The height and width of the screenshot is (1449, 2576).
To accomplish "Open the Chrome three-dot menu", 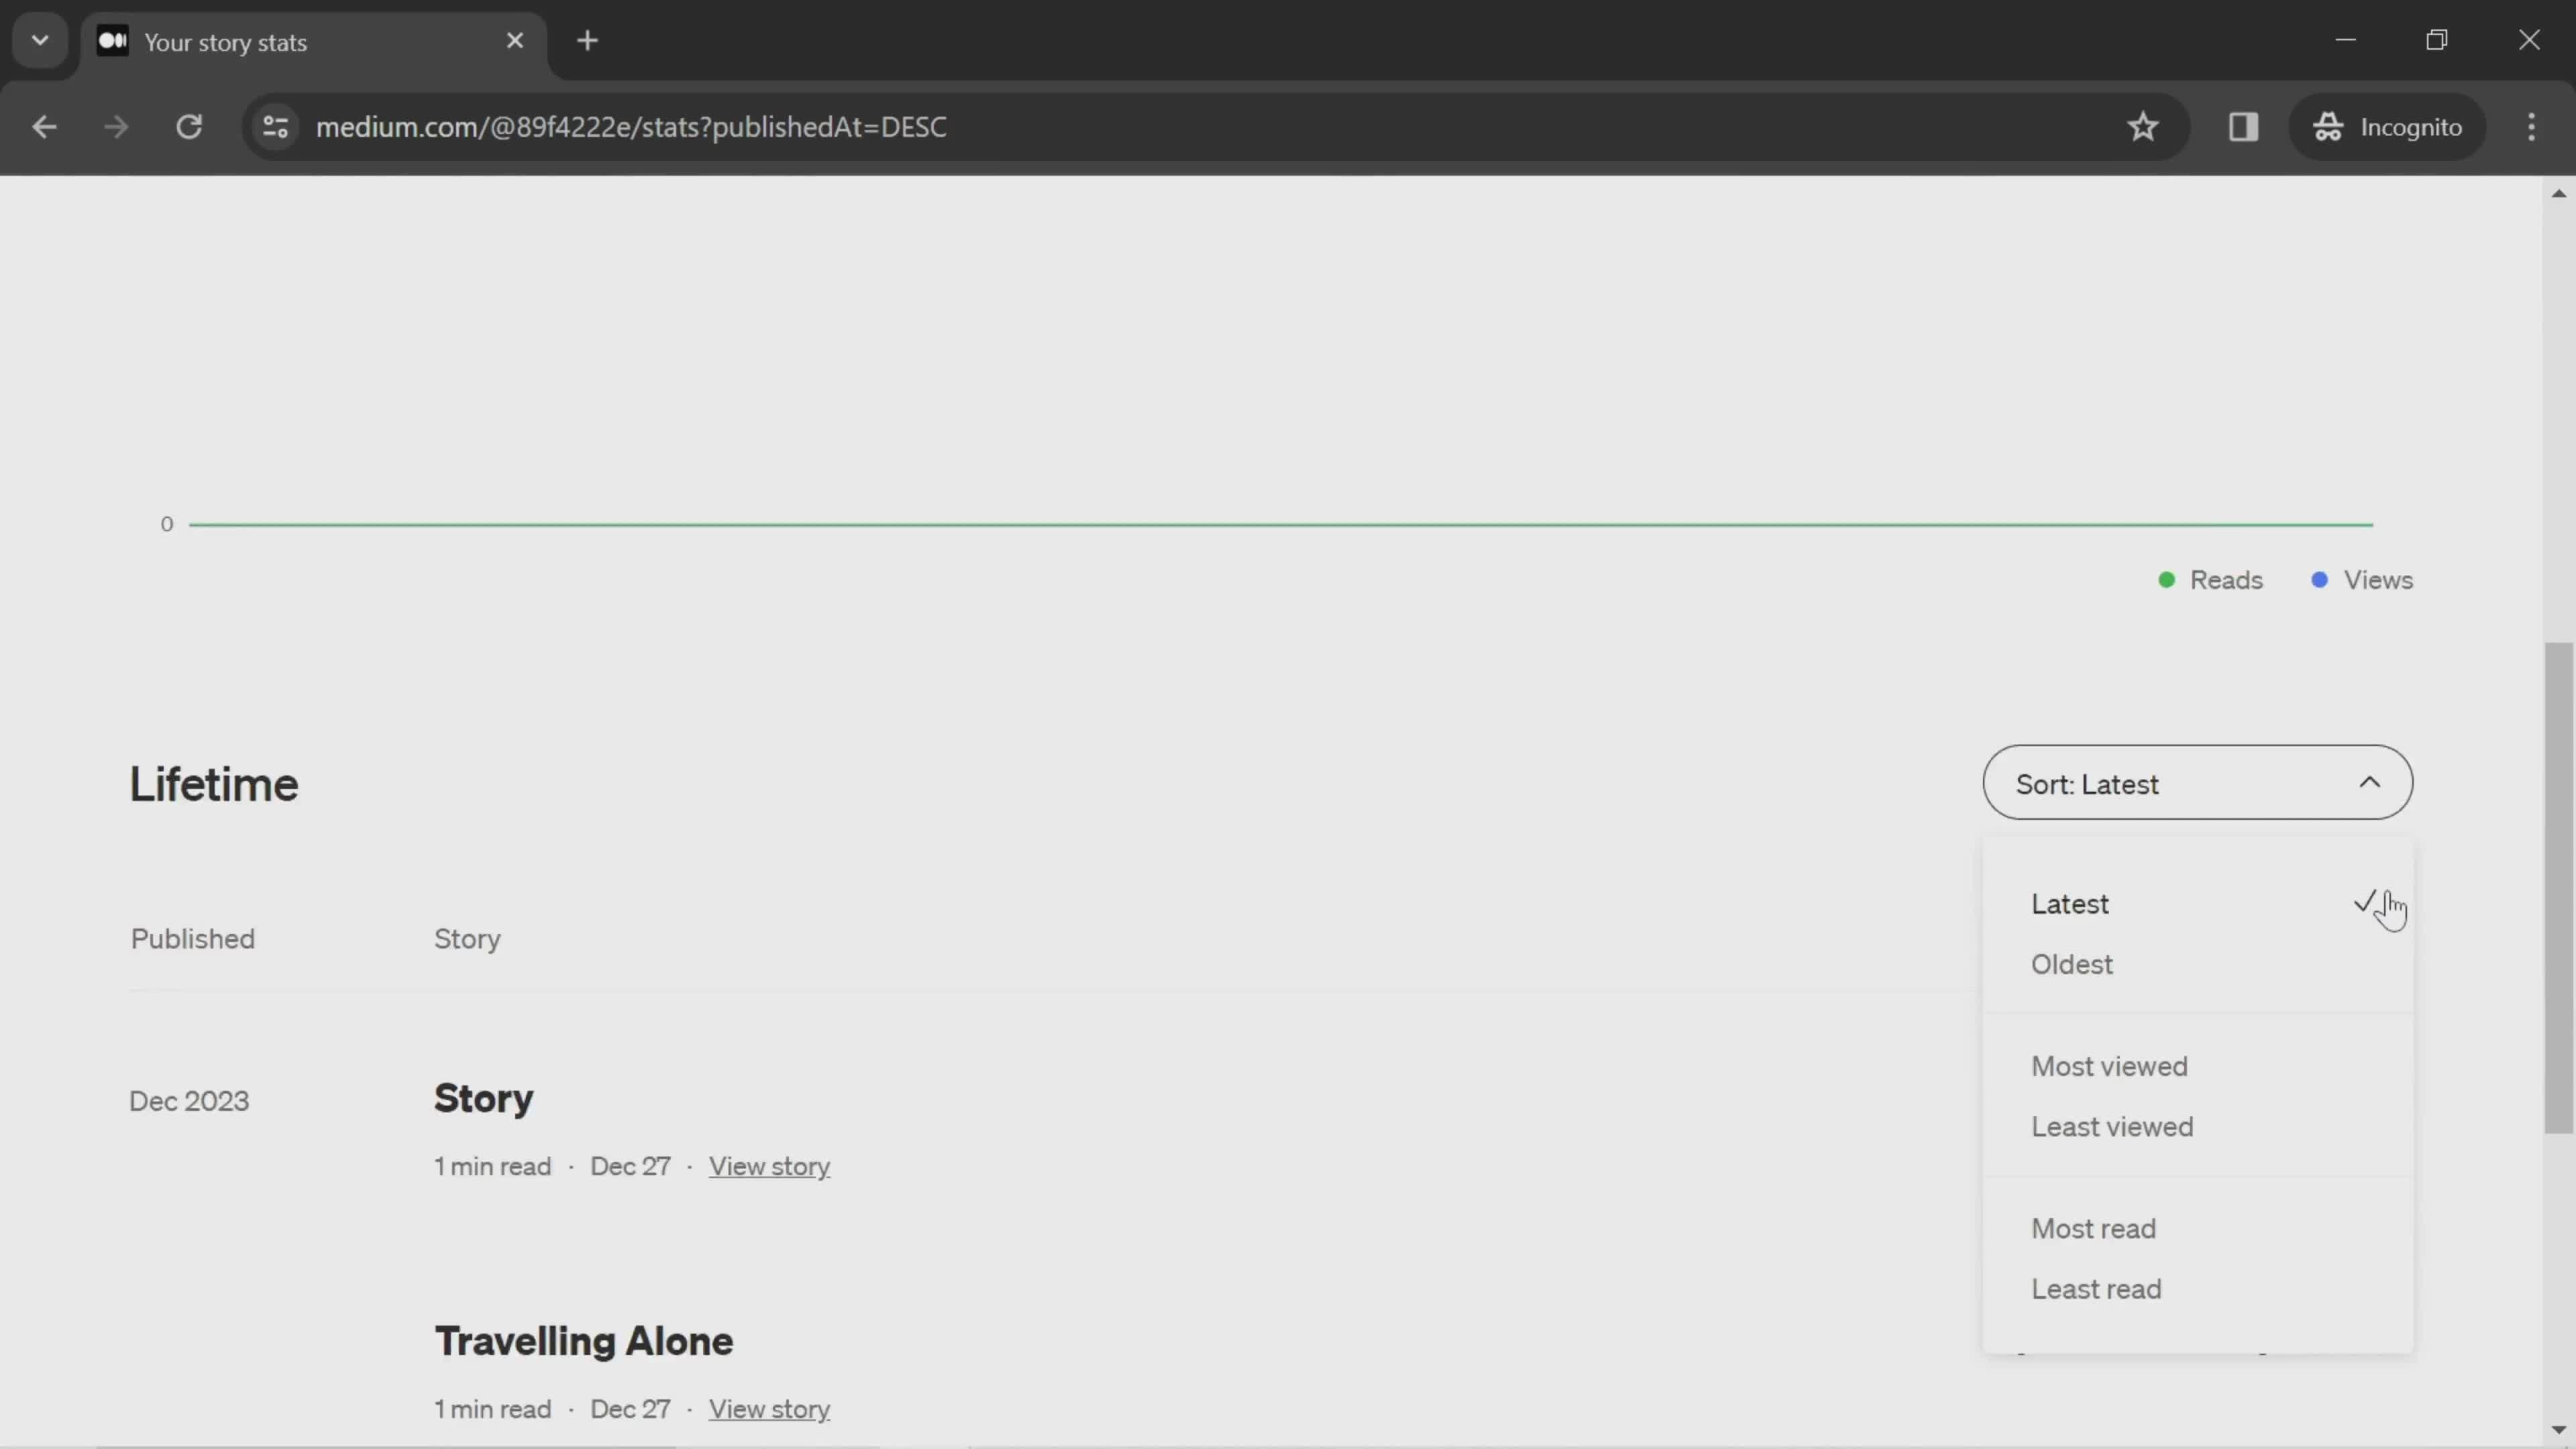I will pyautogui.click(x=2531, y=127).
